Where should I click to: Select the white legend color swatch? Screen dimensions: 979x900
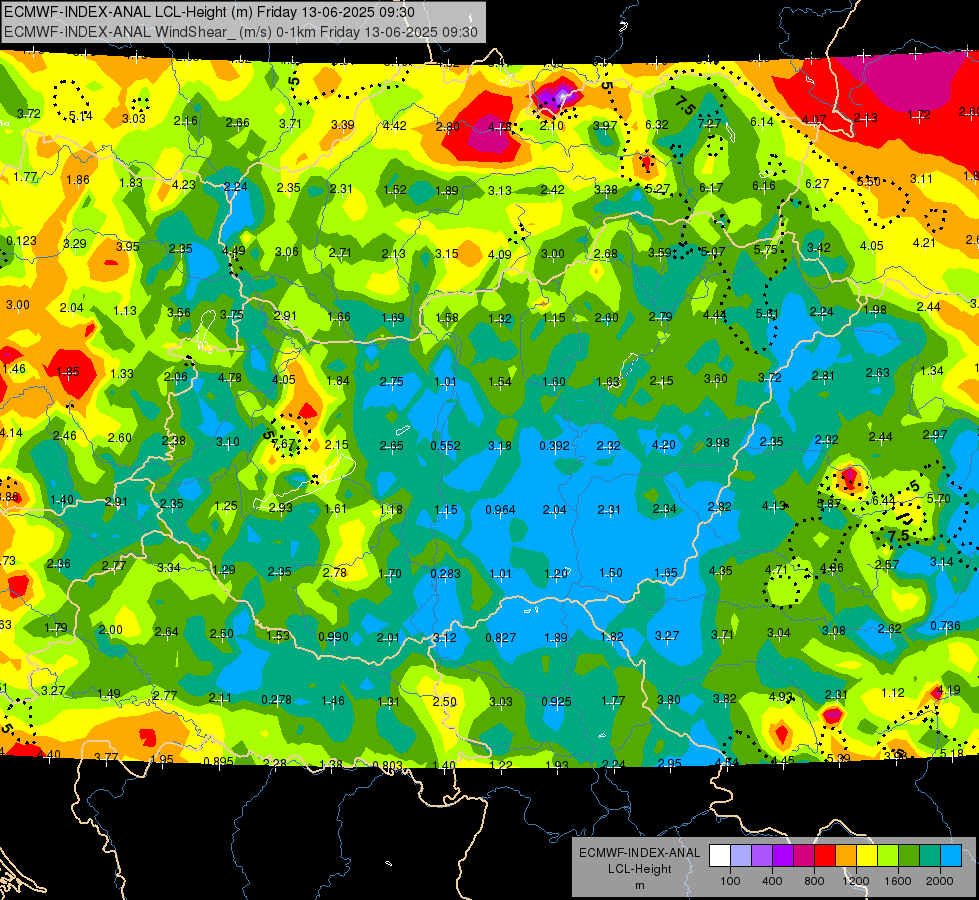click(720, 856)
